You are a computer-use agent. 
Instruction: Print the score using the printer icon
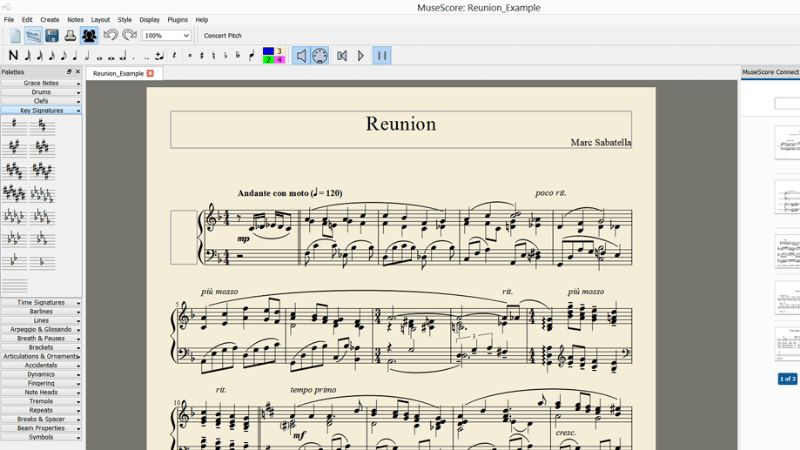pyautogui.click(x=70, y=36)
